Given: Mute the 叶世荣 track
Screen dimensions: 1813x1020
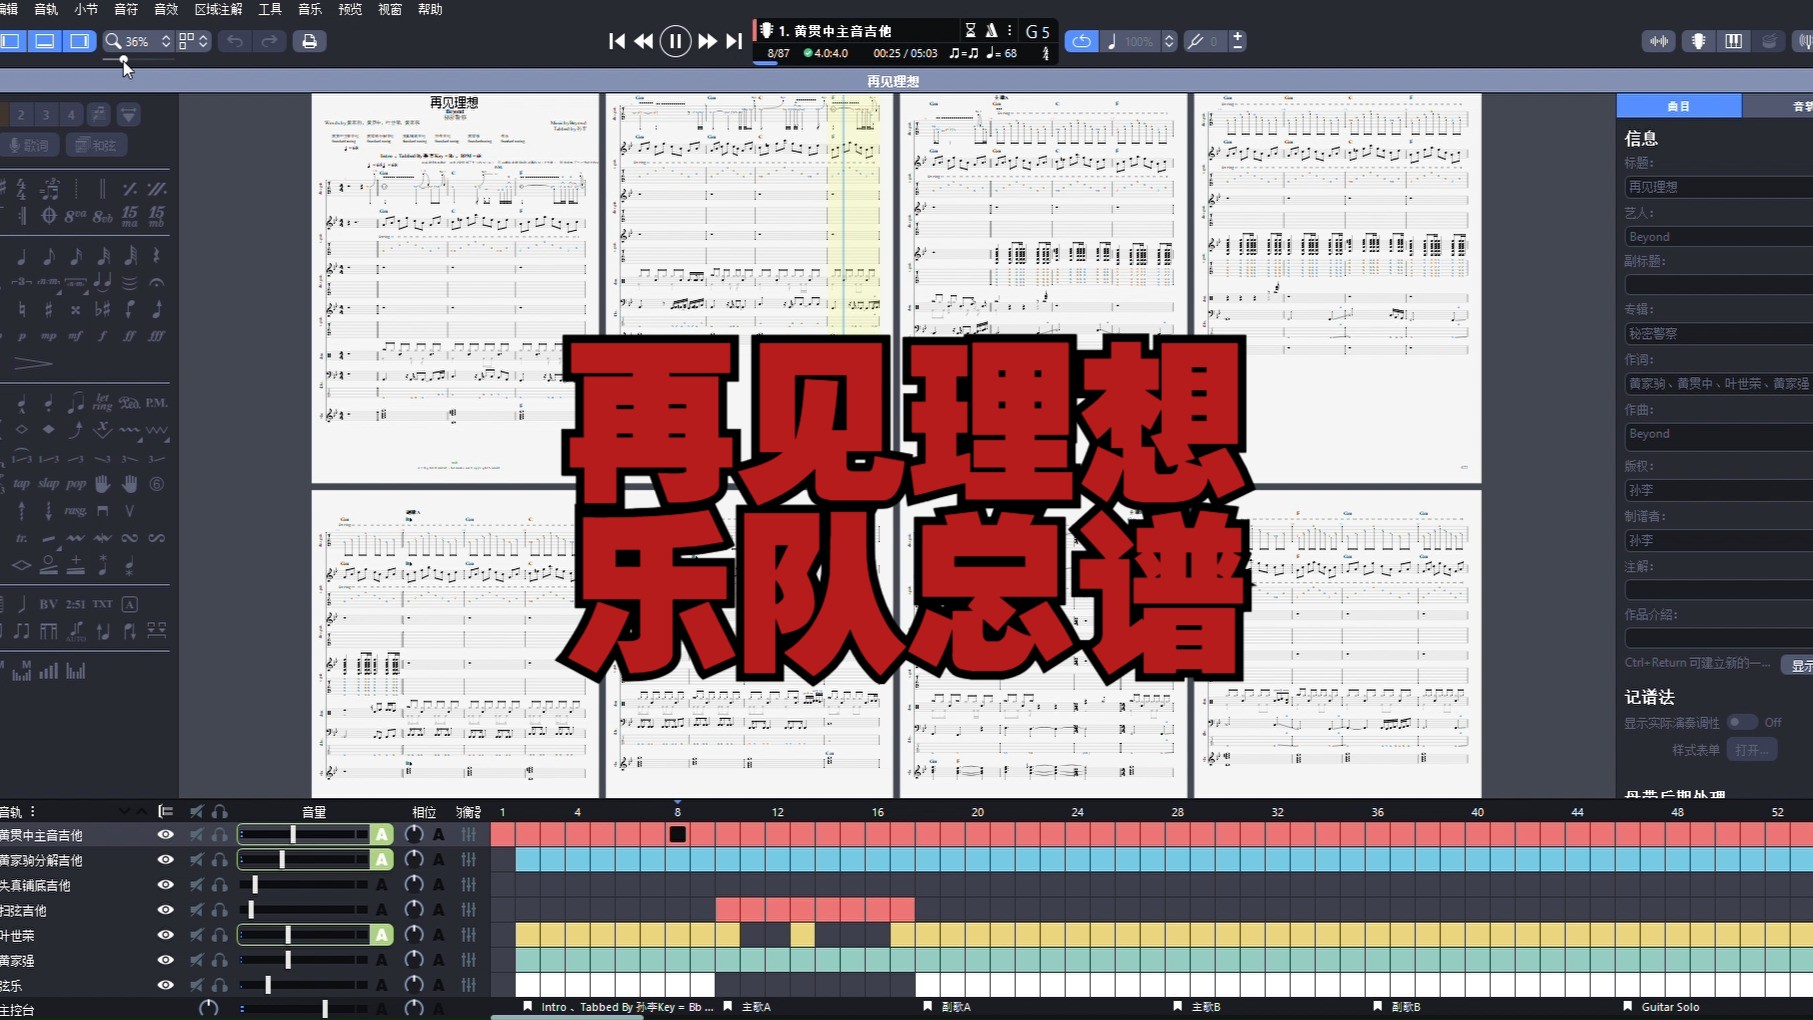Looking at the screenshot, I should click(196, 934).
